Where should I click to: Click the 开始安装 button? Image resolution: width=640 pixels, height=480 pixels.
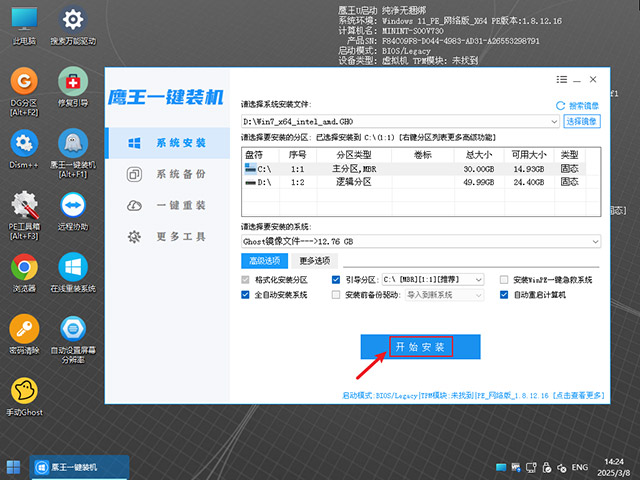[x=420, y=347]
